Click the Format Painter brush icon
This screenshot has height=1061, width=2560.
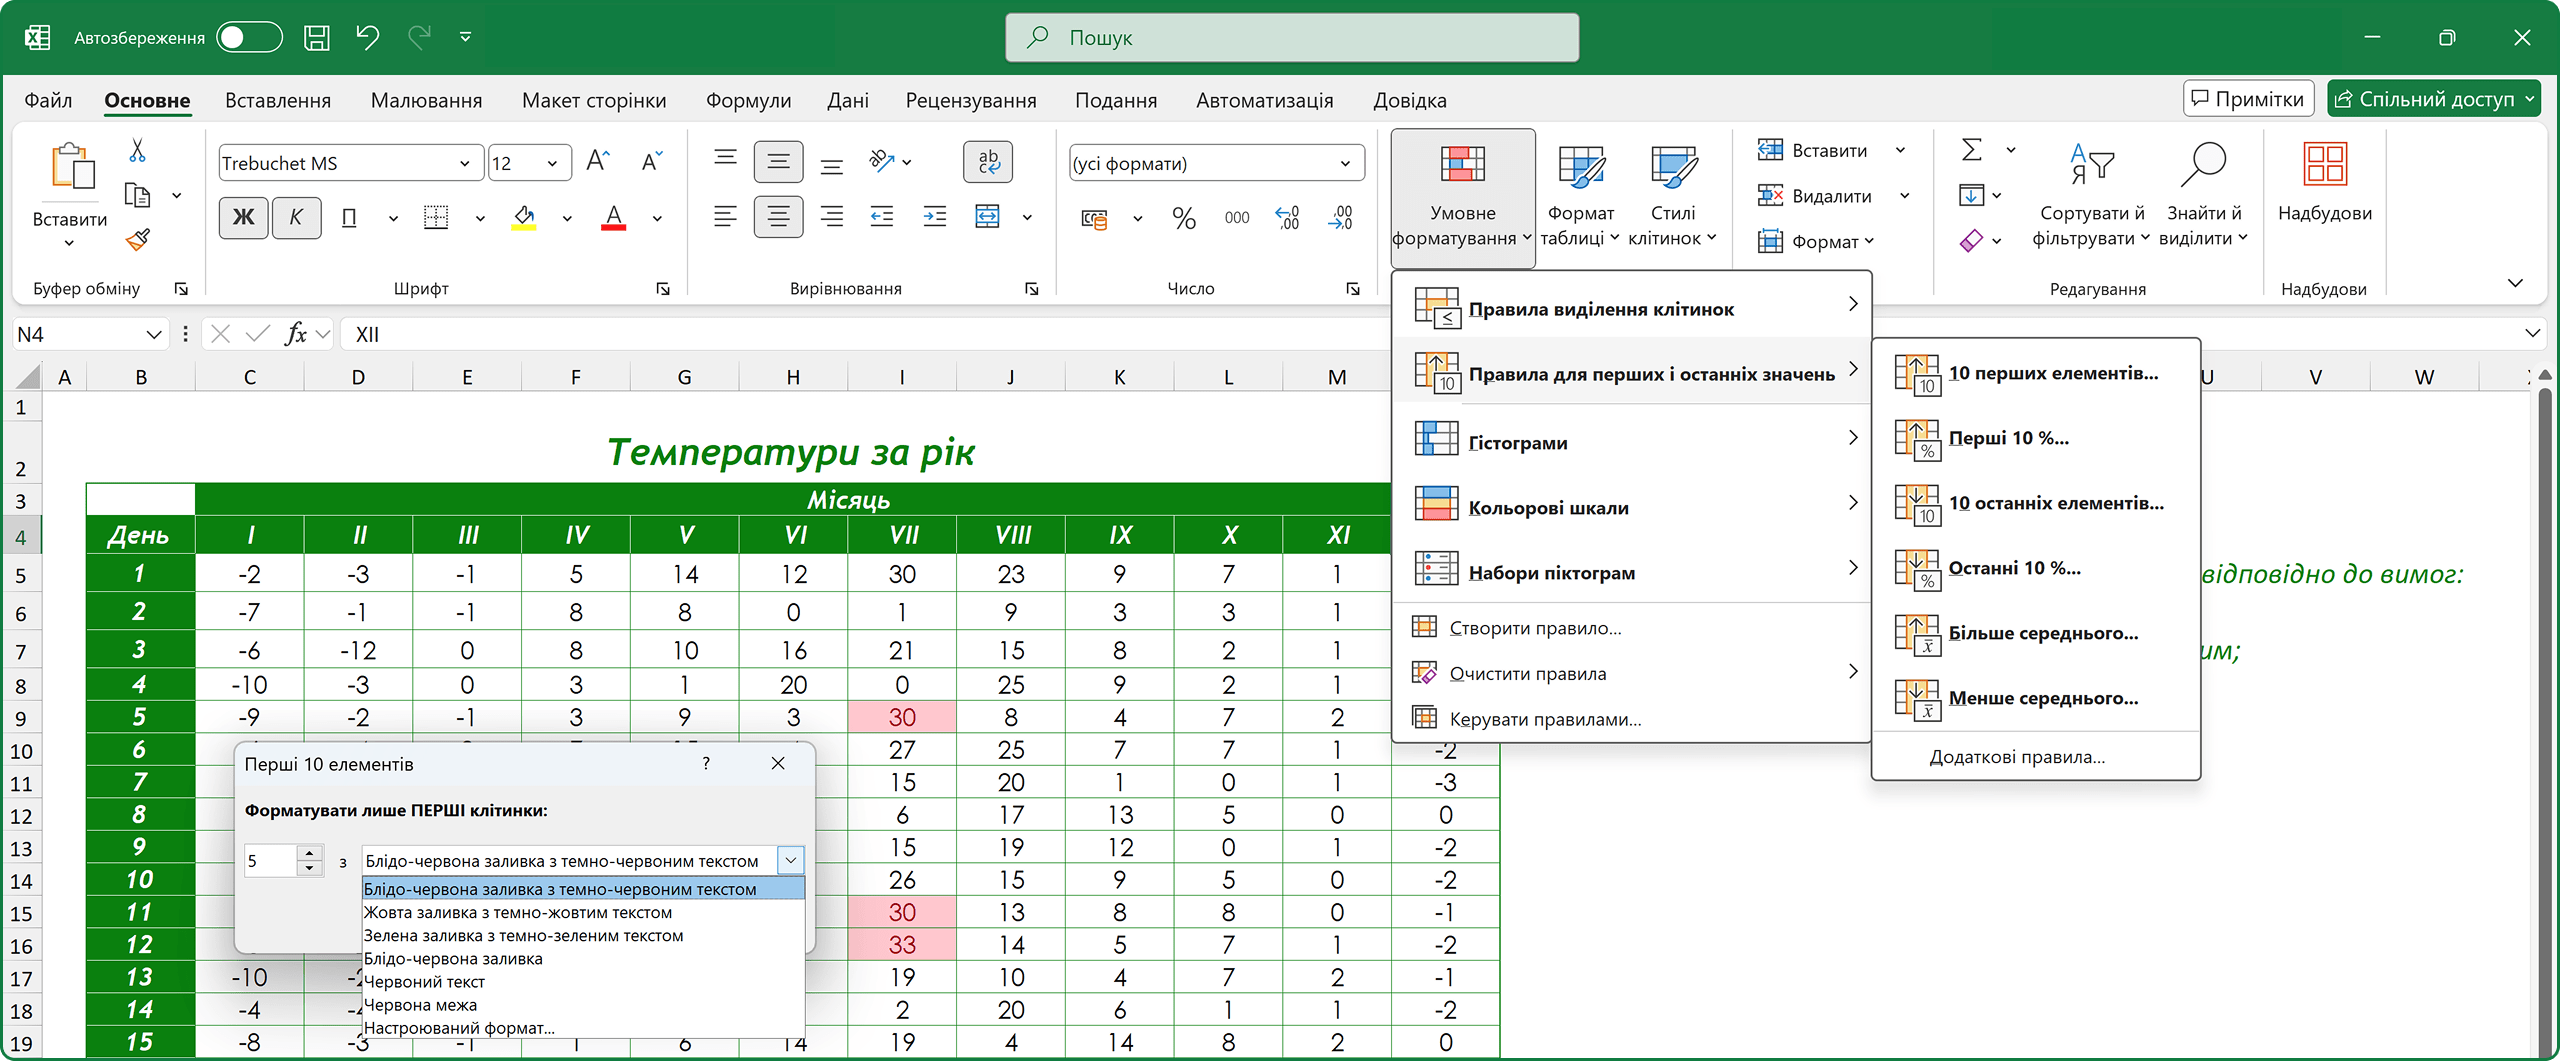point(138,240)
